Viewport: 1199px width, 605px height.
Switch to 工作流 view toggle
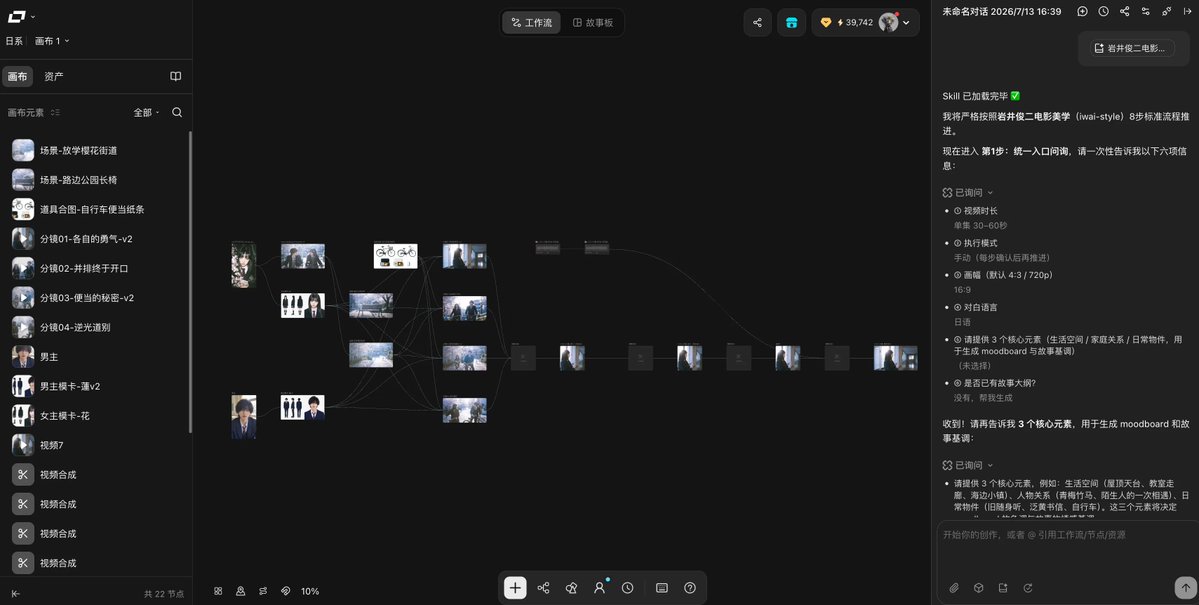[x=531, y=23]
